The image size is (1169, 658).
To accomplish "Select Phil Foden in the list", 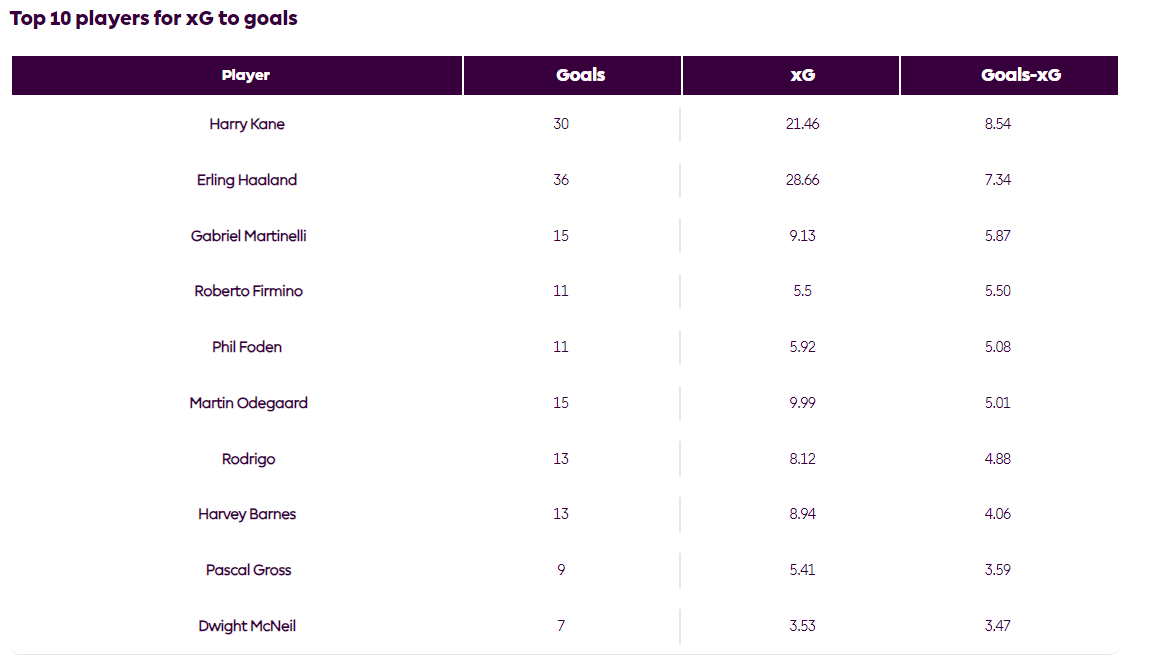I will click(x=247, y=347).
